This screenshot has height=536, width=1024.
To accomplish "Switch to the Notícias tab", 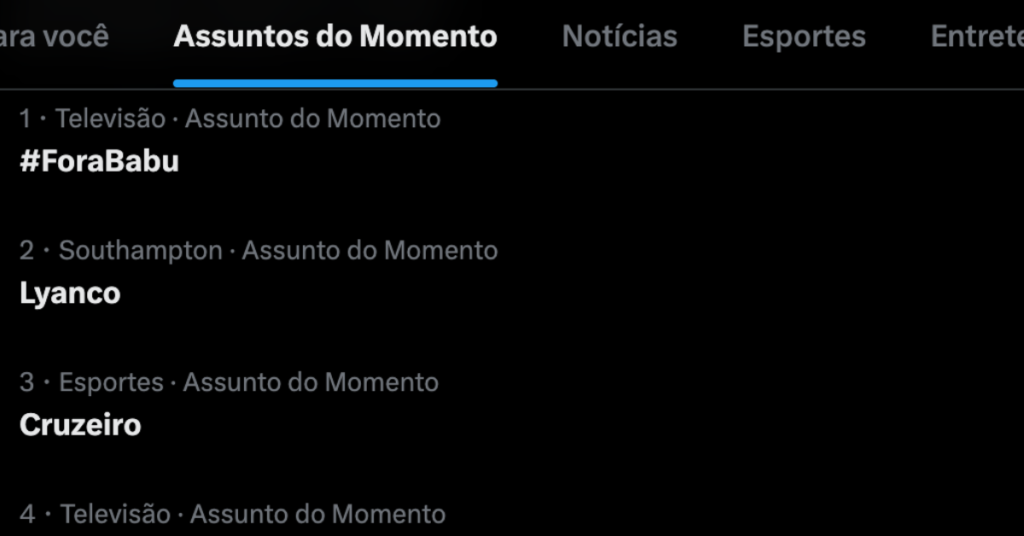I will (619, 37).
